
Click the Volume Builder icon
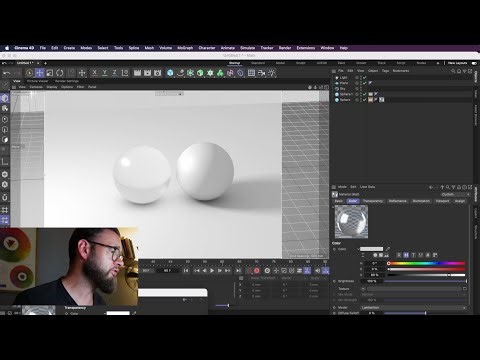[x=220, y=73]
